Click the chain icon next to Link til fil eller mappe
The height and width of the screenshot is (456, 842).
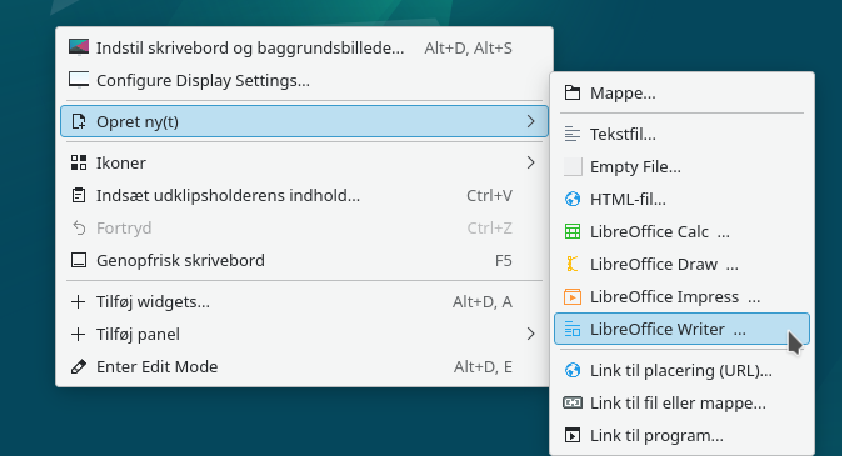[x=572, y=402]
